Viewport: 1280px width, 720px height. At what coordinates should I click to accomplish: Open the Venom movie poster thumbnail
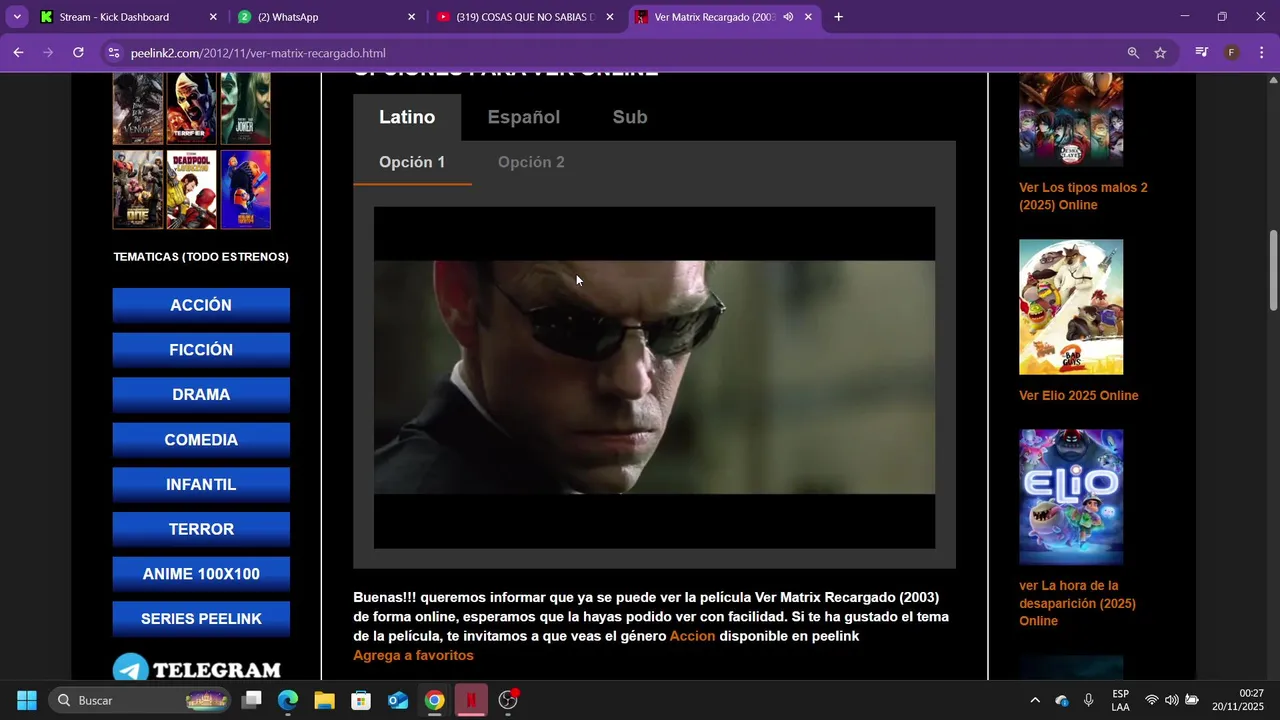(138, 109)
